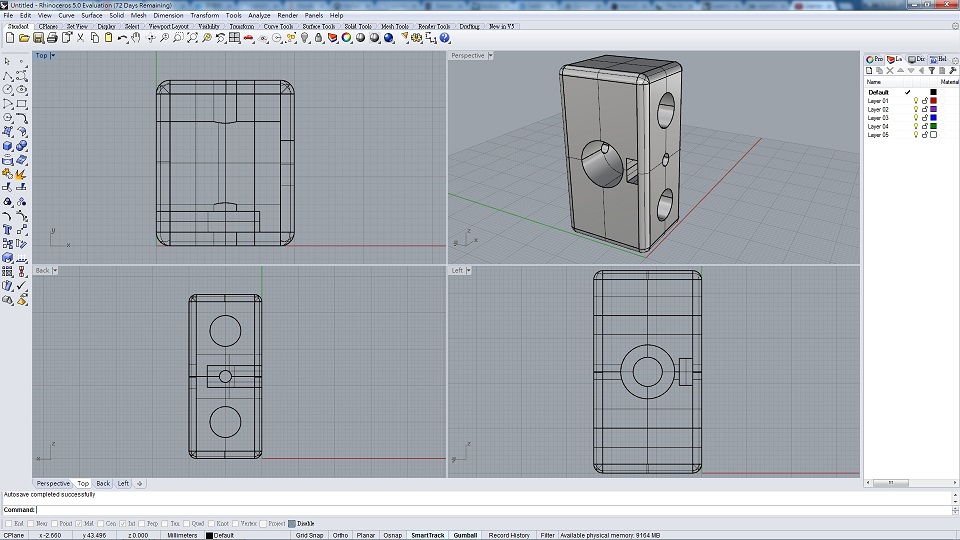Click the Undo arrow icon
Viewport: 960px width, 540px height.
(122, 38)
